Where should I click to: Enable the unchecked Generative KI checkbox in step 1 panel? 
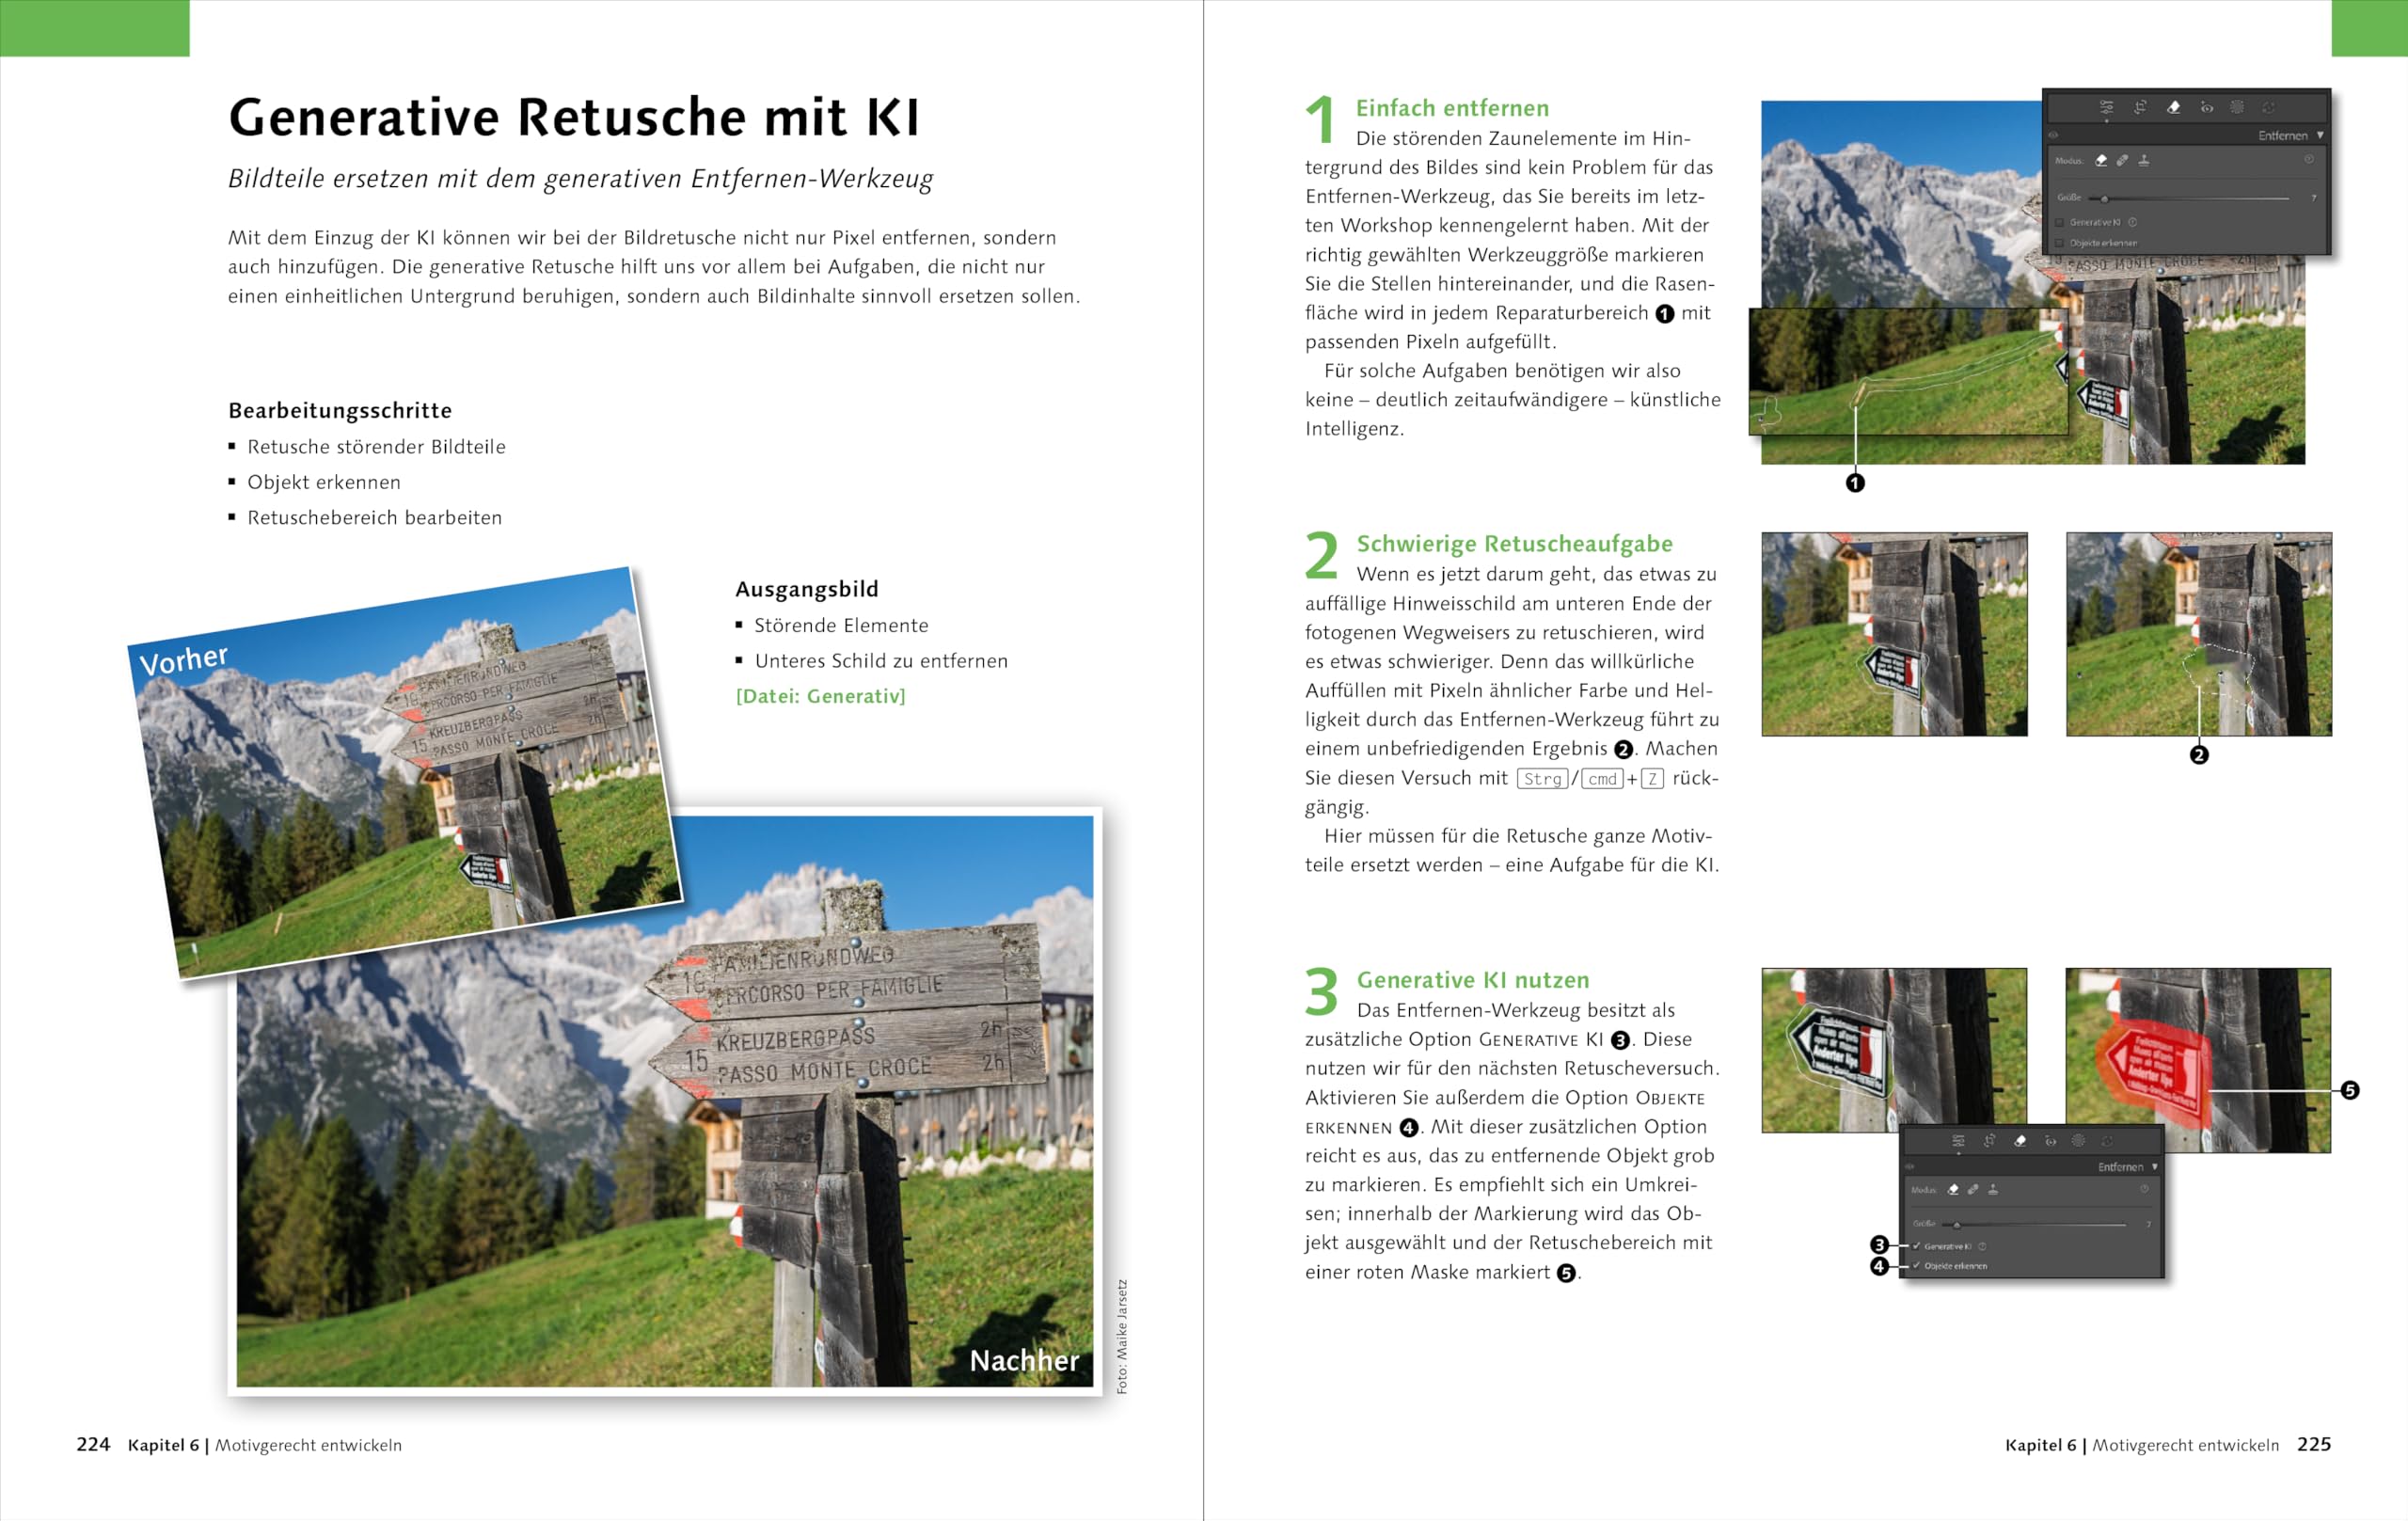click(x=2060, y=223)
